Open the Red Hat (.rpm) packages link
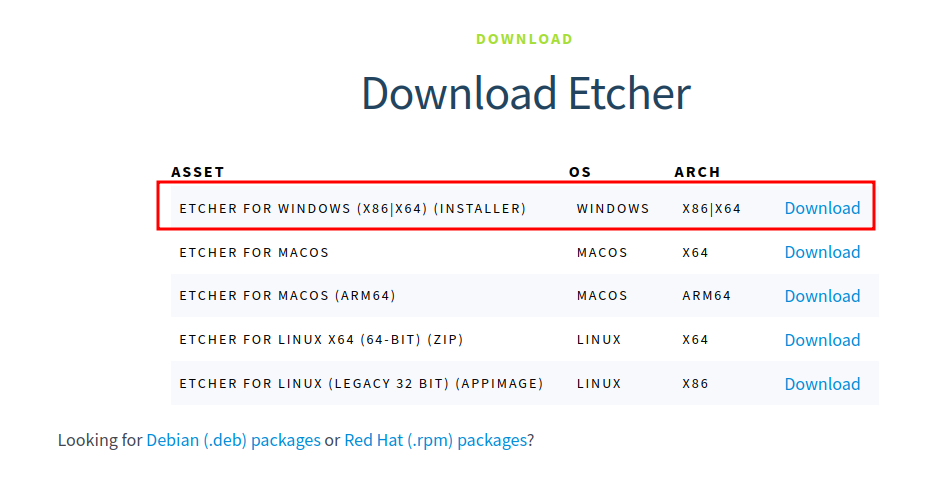The image size is (932, 500). coord(435,440)
